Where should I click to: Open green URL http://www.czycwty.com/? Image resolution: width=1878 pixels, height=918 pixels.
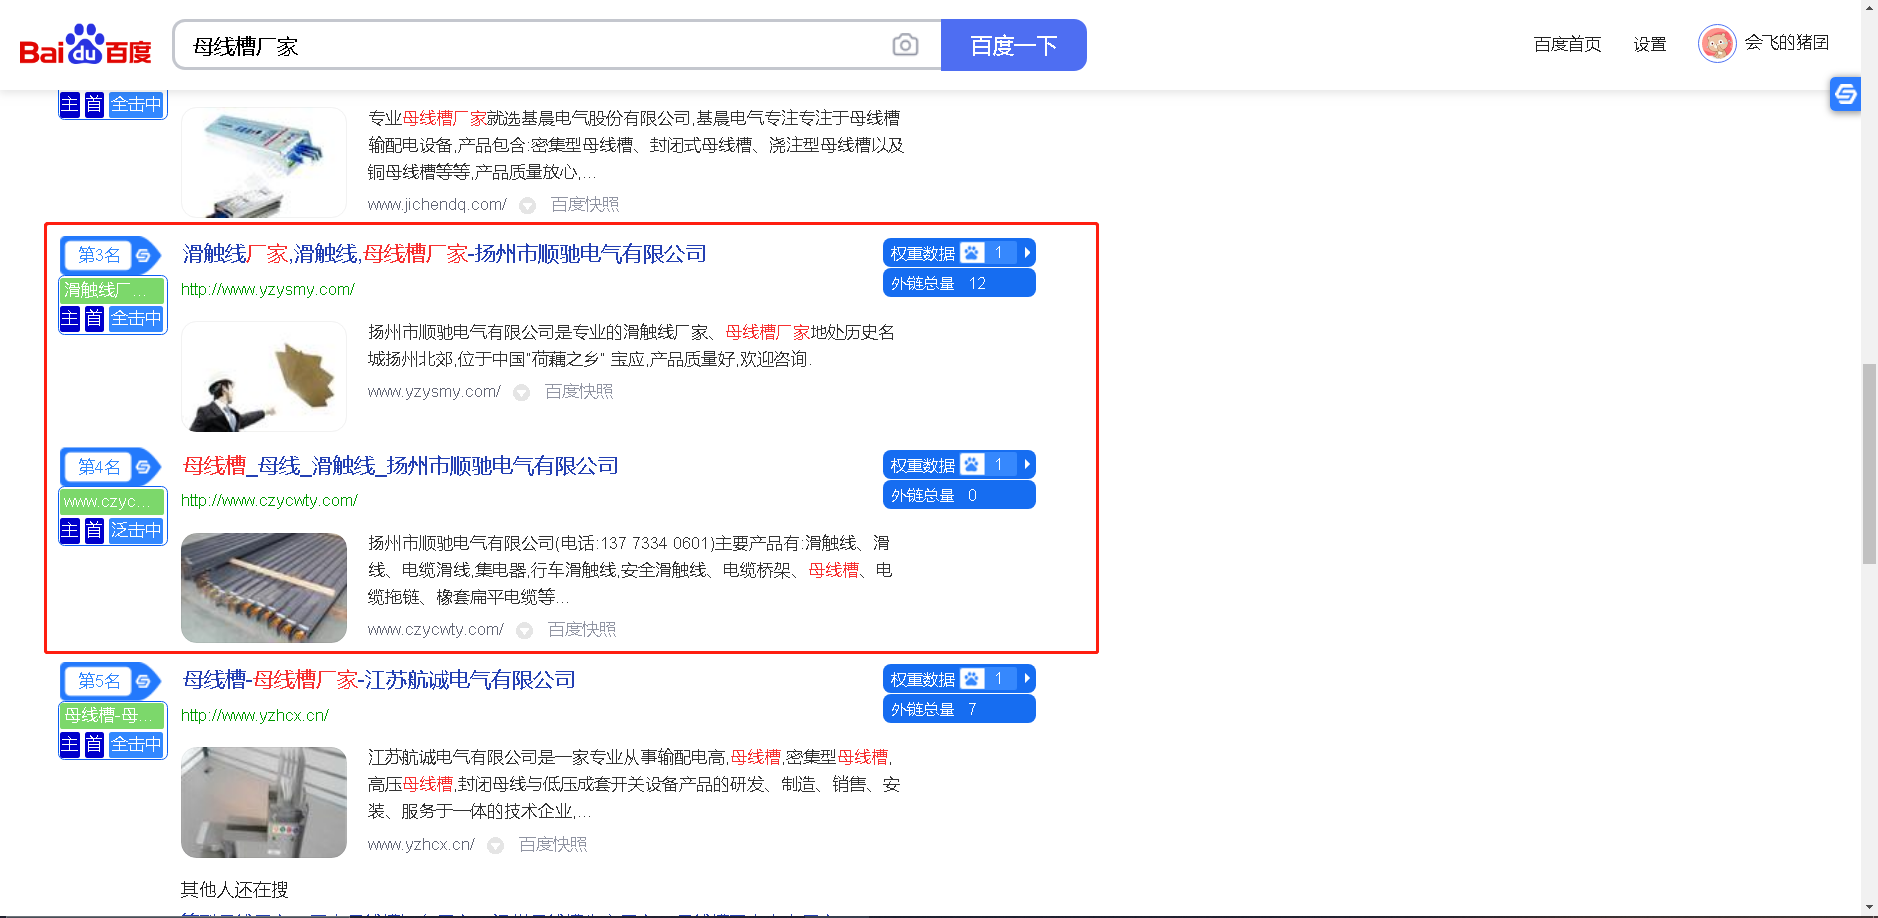[x=269, y=501]
